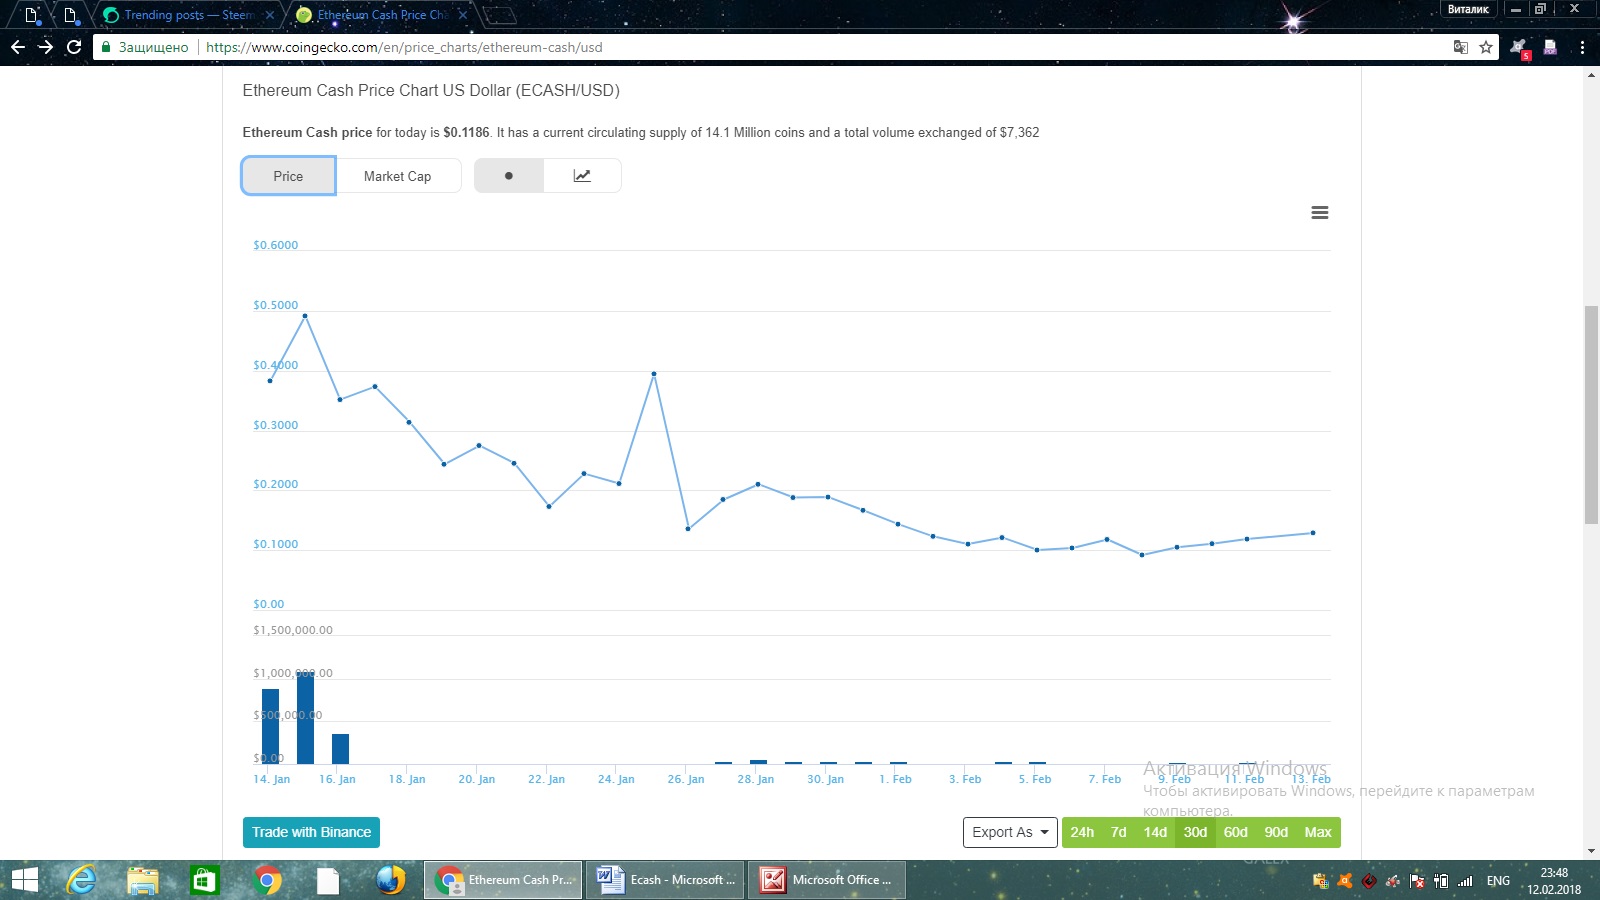Switch to Ecash Microsoft Word taskbar window
The width and height of the screenshot is (1600, 900).
pos(665,880)
